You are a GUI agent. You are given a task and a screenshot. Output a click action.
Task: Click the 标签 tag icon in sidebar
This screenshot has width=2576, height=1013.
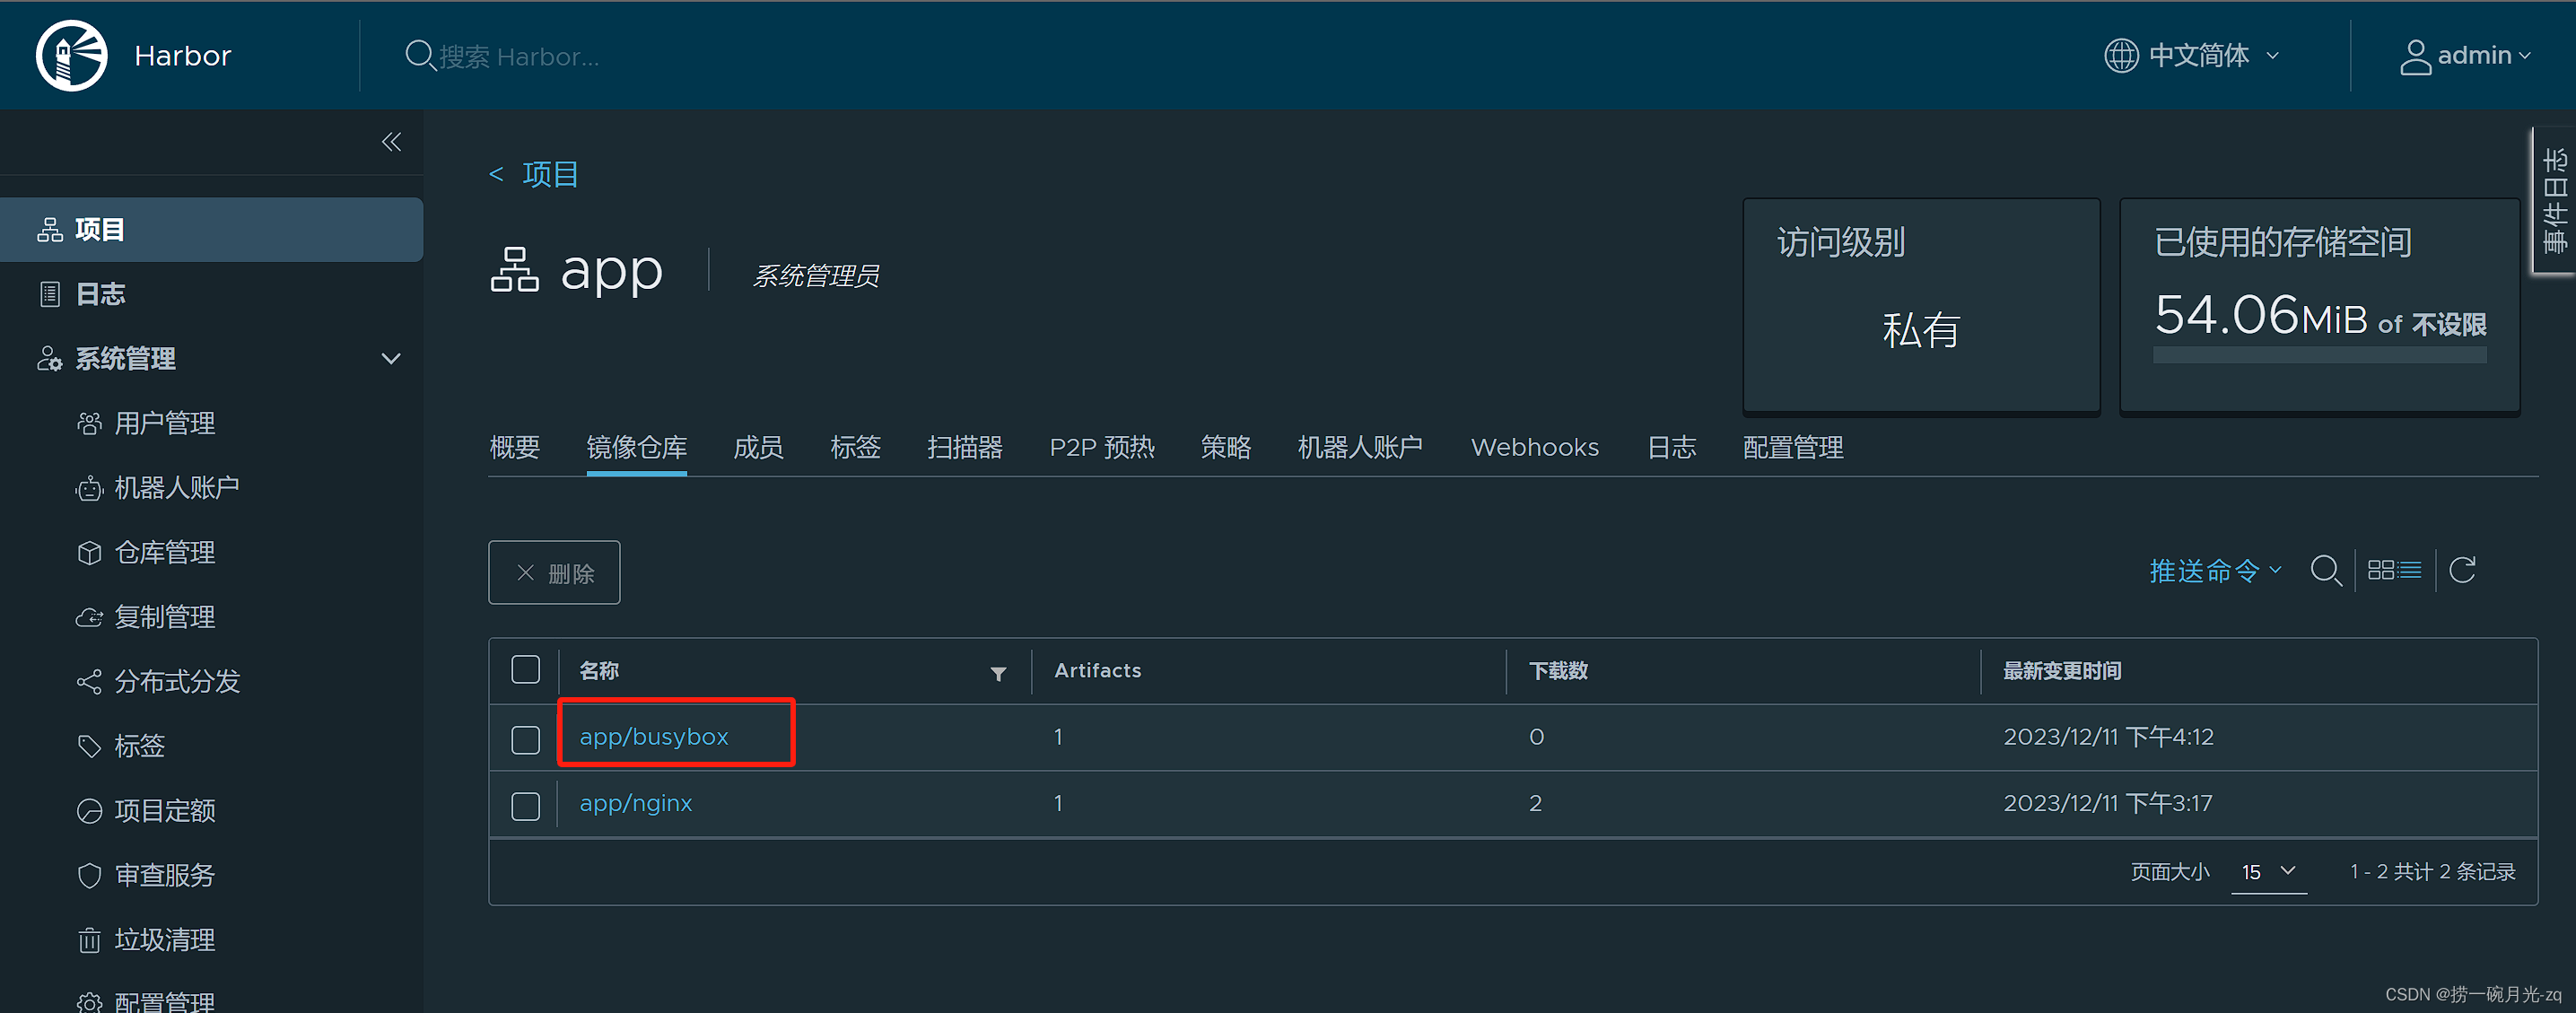tap(89, 746)
